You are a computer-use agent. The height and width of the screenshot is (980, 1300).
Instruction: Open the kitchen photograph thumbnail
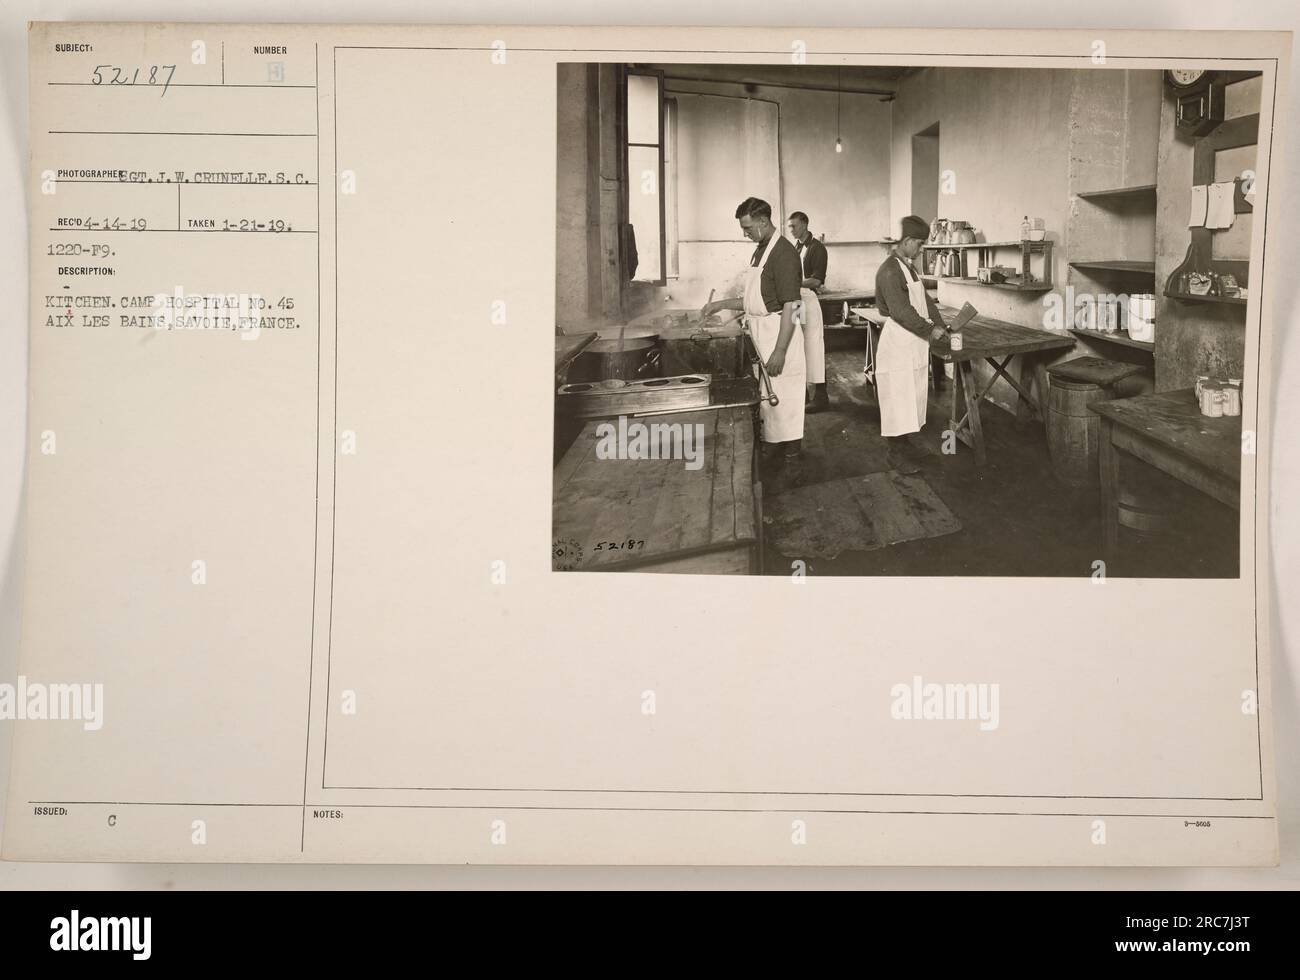[x=907, y=319]
